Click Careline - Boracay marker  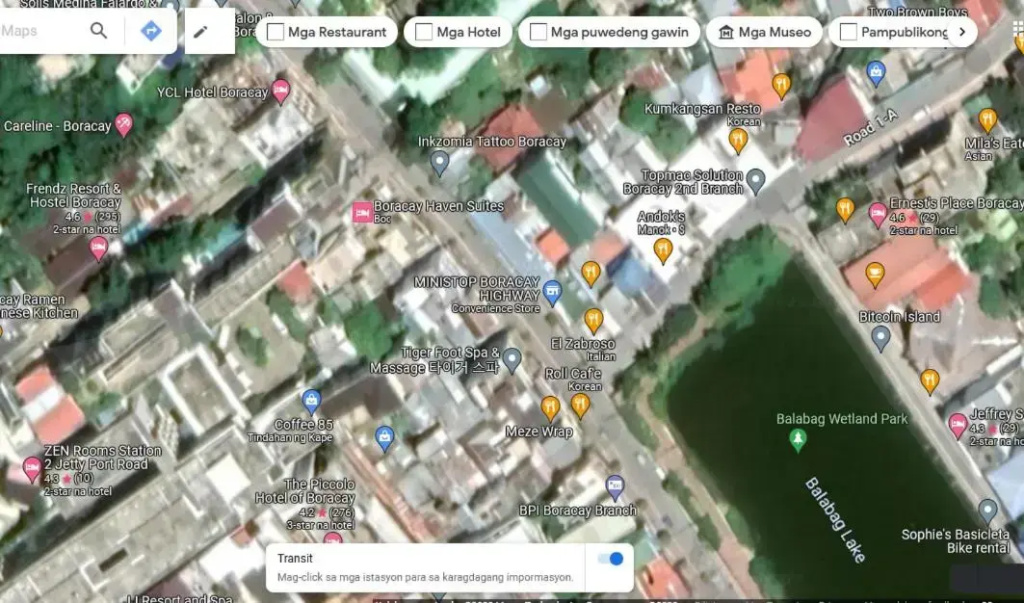click(x=123, y=124)
